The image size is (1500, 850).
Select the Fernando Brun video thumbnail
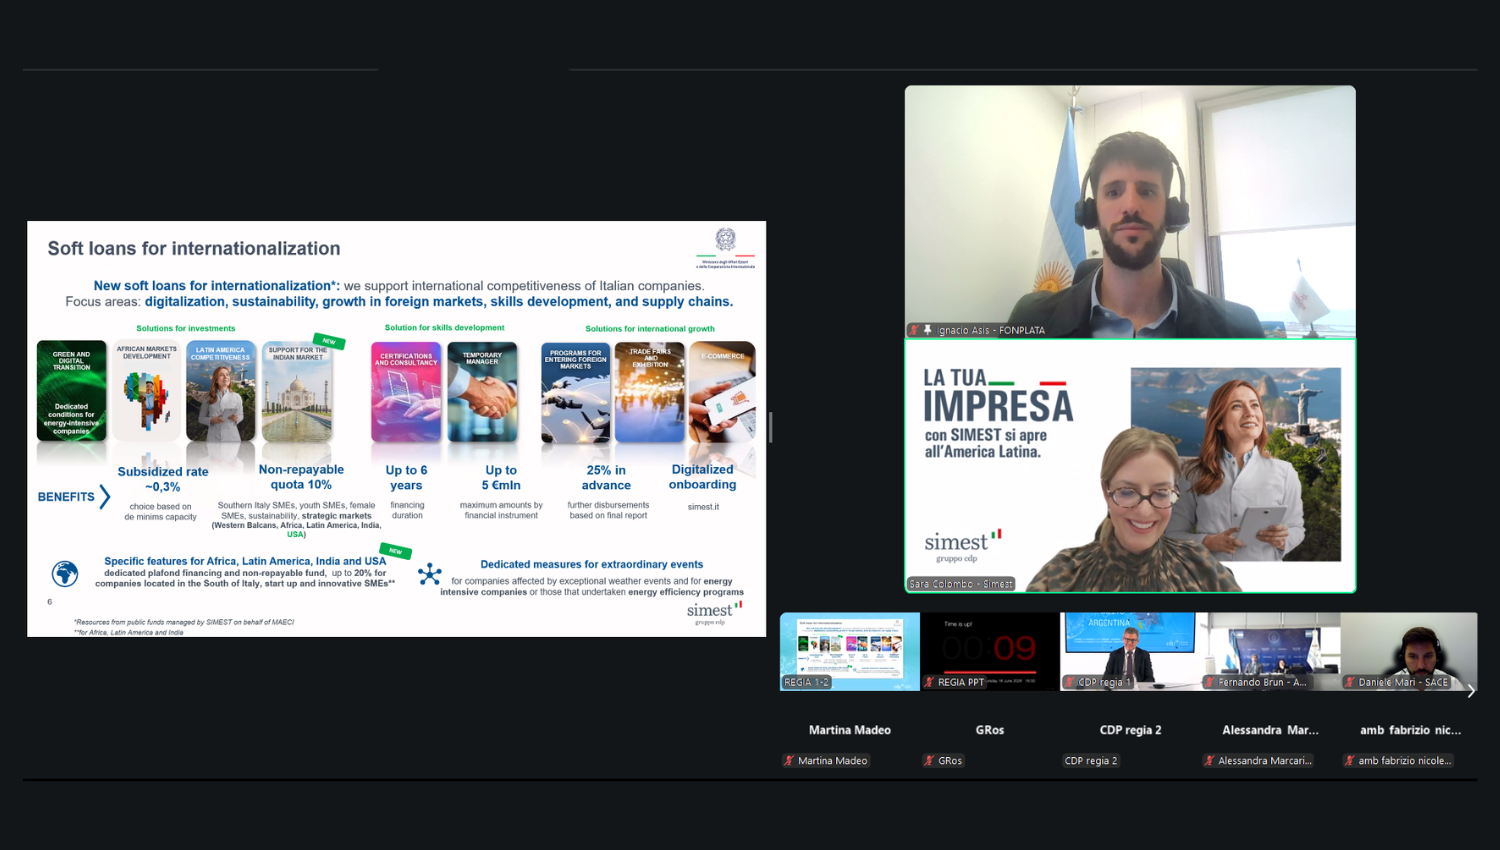pyautogui.click(x=1270, y=652)
